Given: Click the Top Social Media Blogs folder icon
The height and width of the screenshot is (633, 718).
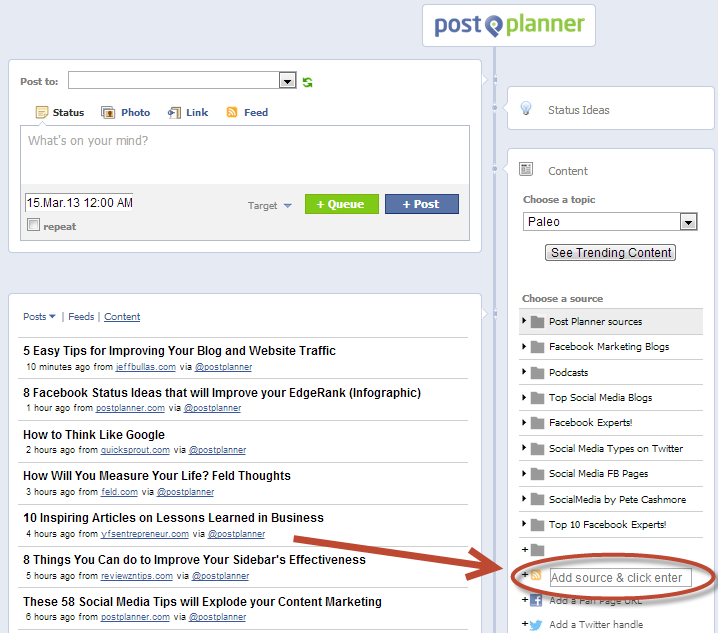Looking at the screenshot, I should [x=537, y=398].
